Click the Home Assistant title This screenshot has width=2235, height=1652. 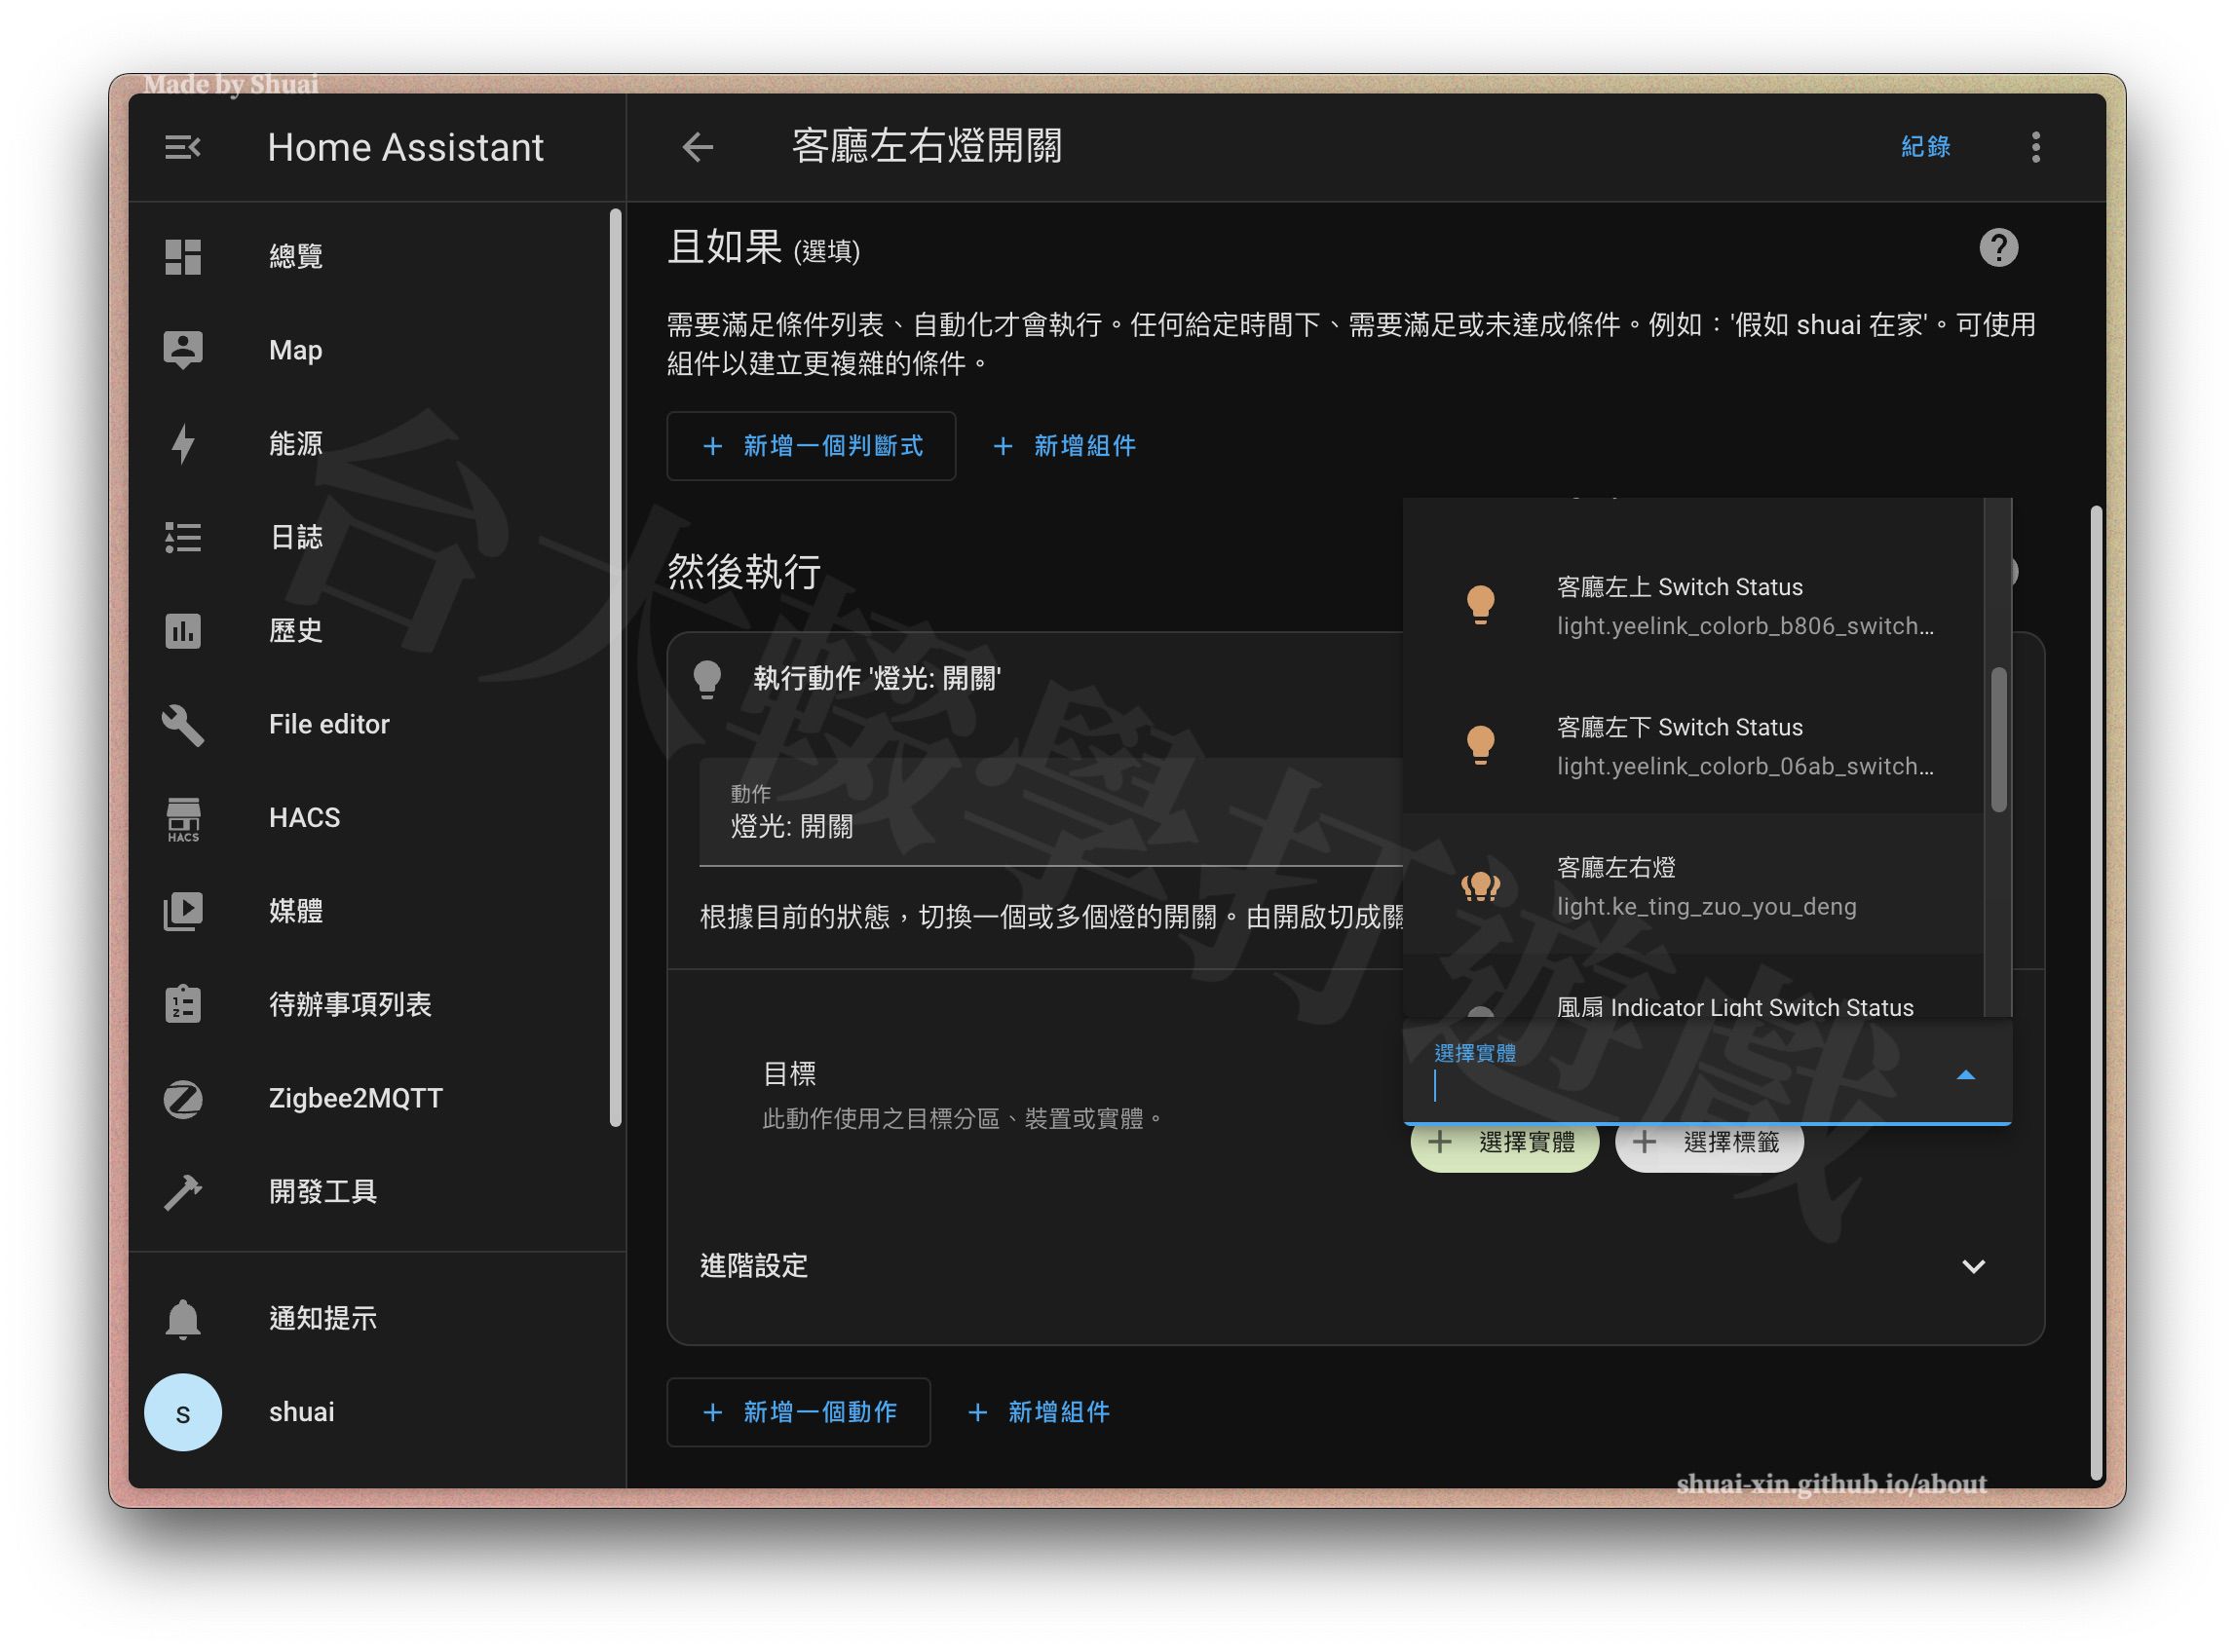click(x=406, y=147)
